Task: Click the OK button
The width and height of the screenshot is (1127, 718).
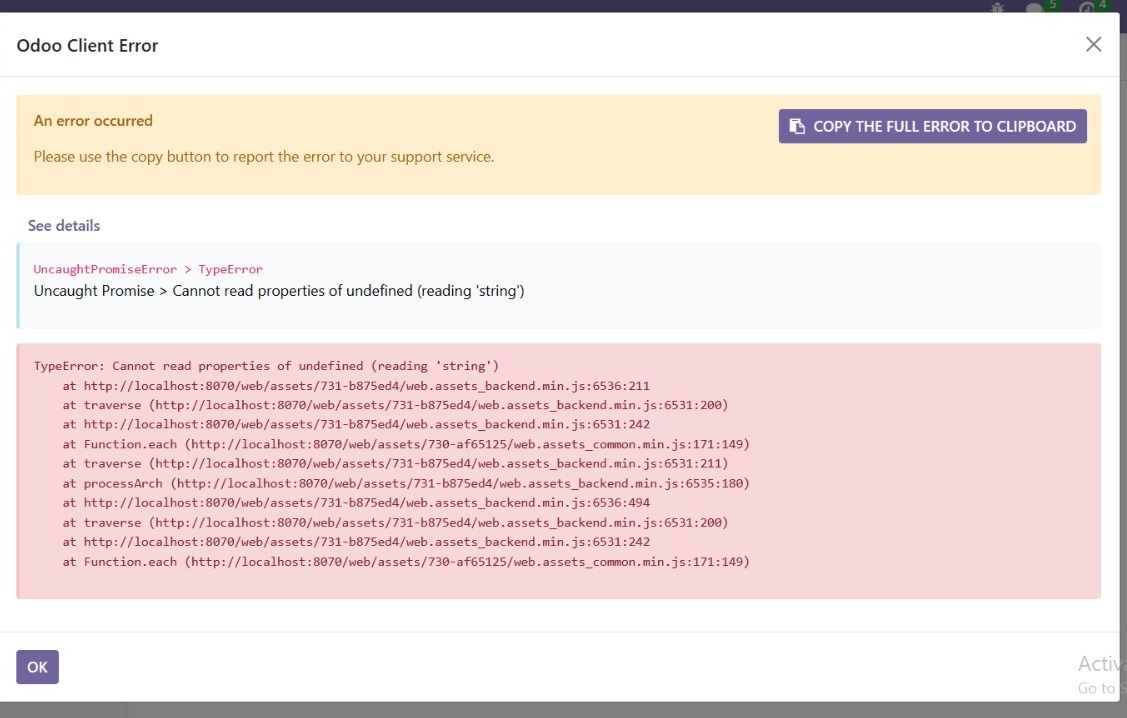Action: [x=37, y=667]
